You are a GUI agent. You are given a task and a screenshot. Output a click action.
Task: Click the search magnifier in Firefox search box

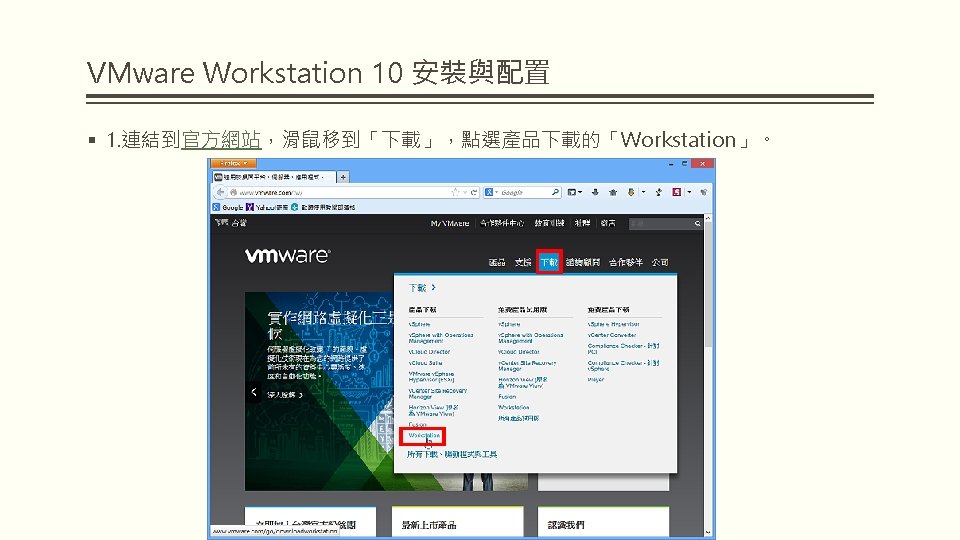coord(555,192)
